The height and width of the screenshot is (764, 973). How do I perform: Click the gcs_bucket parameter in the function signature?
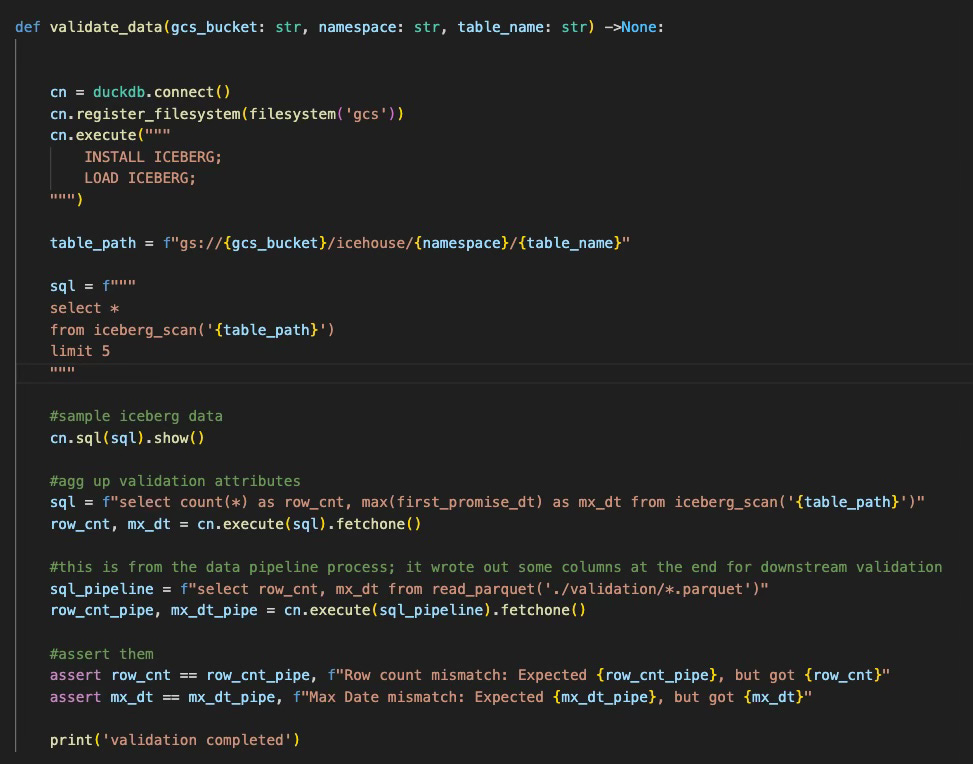213,27
